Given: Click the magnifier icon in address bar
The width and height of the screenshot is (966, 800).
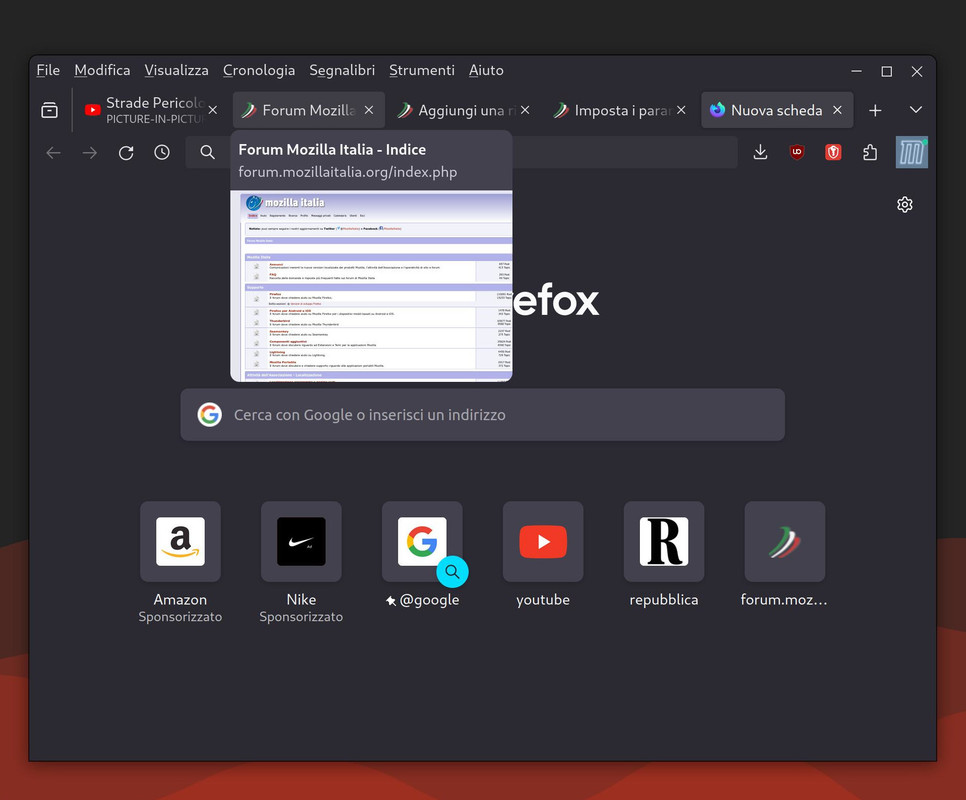Looking at the screenshot, I should pos(208,153).
